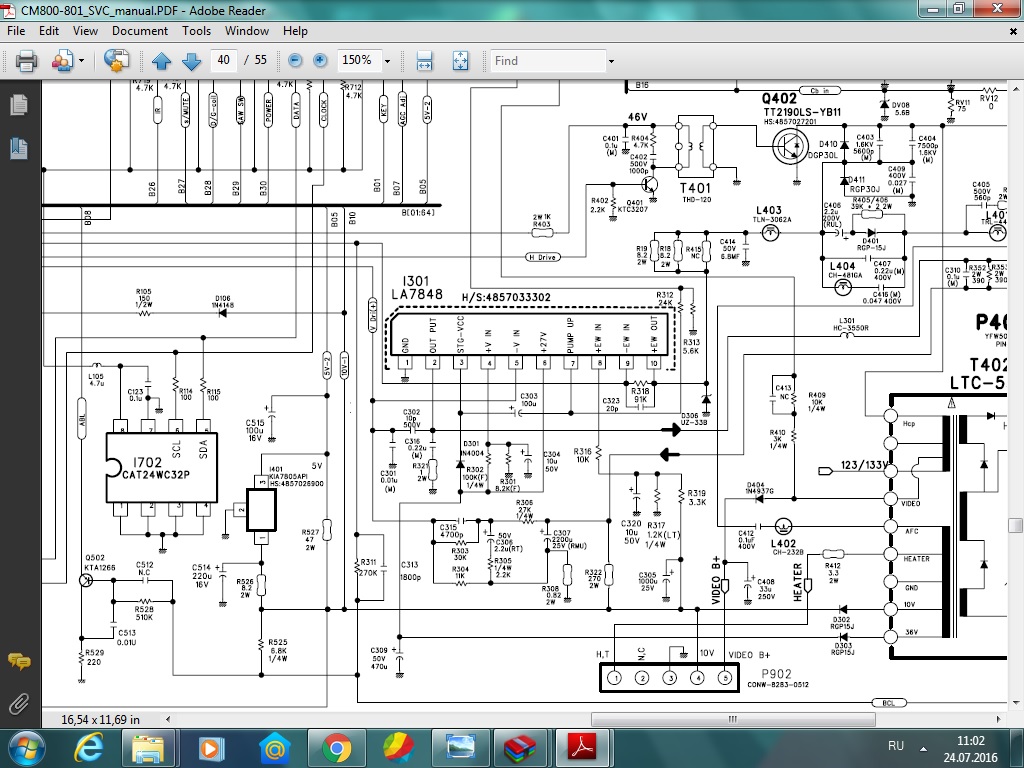This screenshot has width=1024, height=768.
Task: Click the Print icon in the toolbar
Action: [x=26, y=61]
